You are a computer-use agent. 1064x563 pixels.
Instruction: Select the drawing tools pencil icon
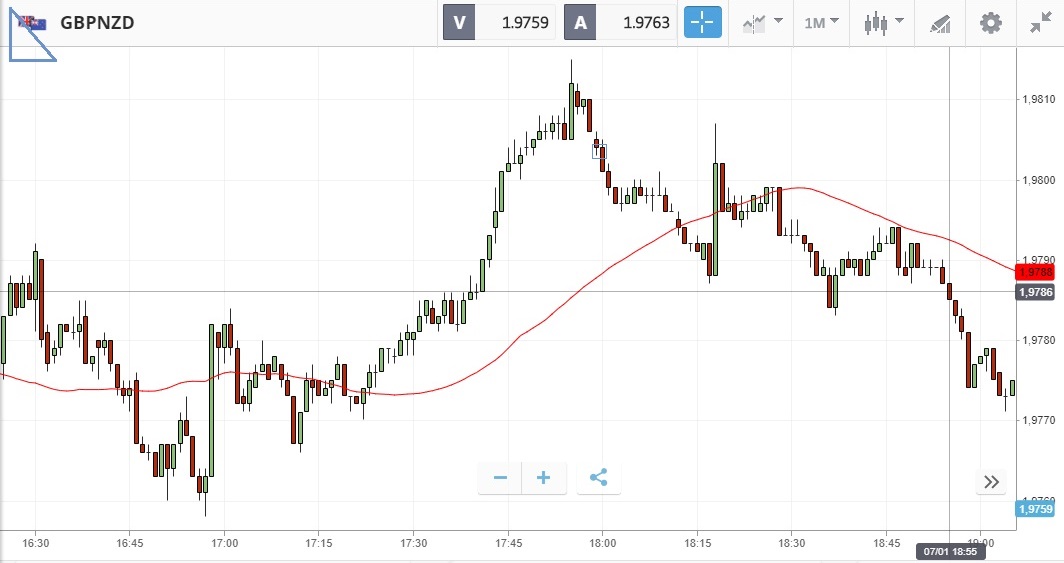pos(940,22)
